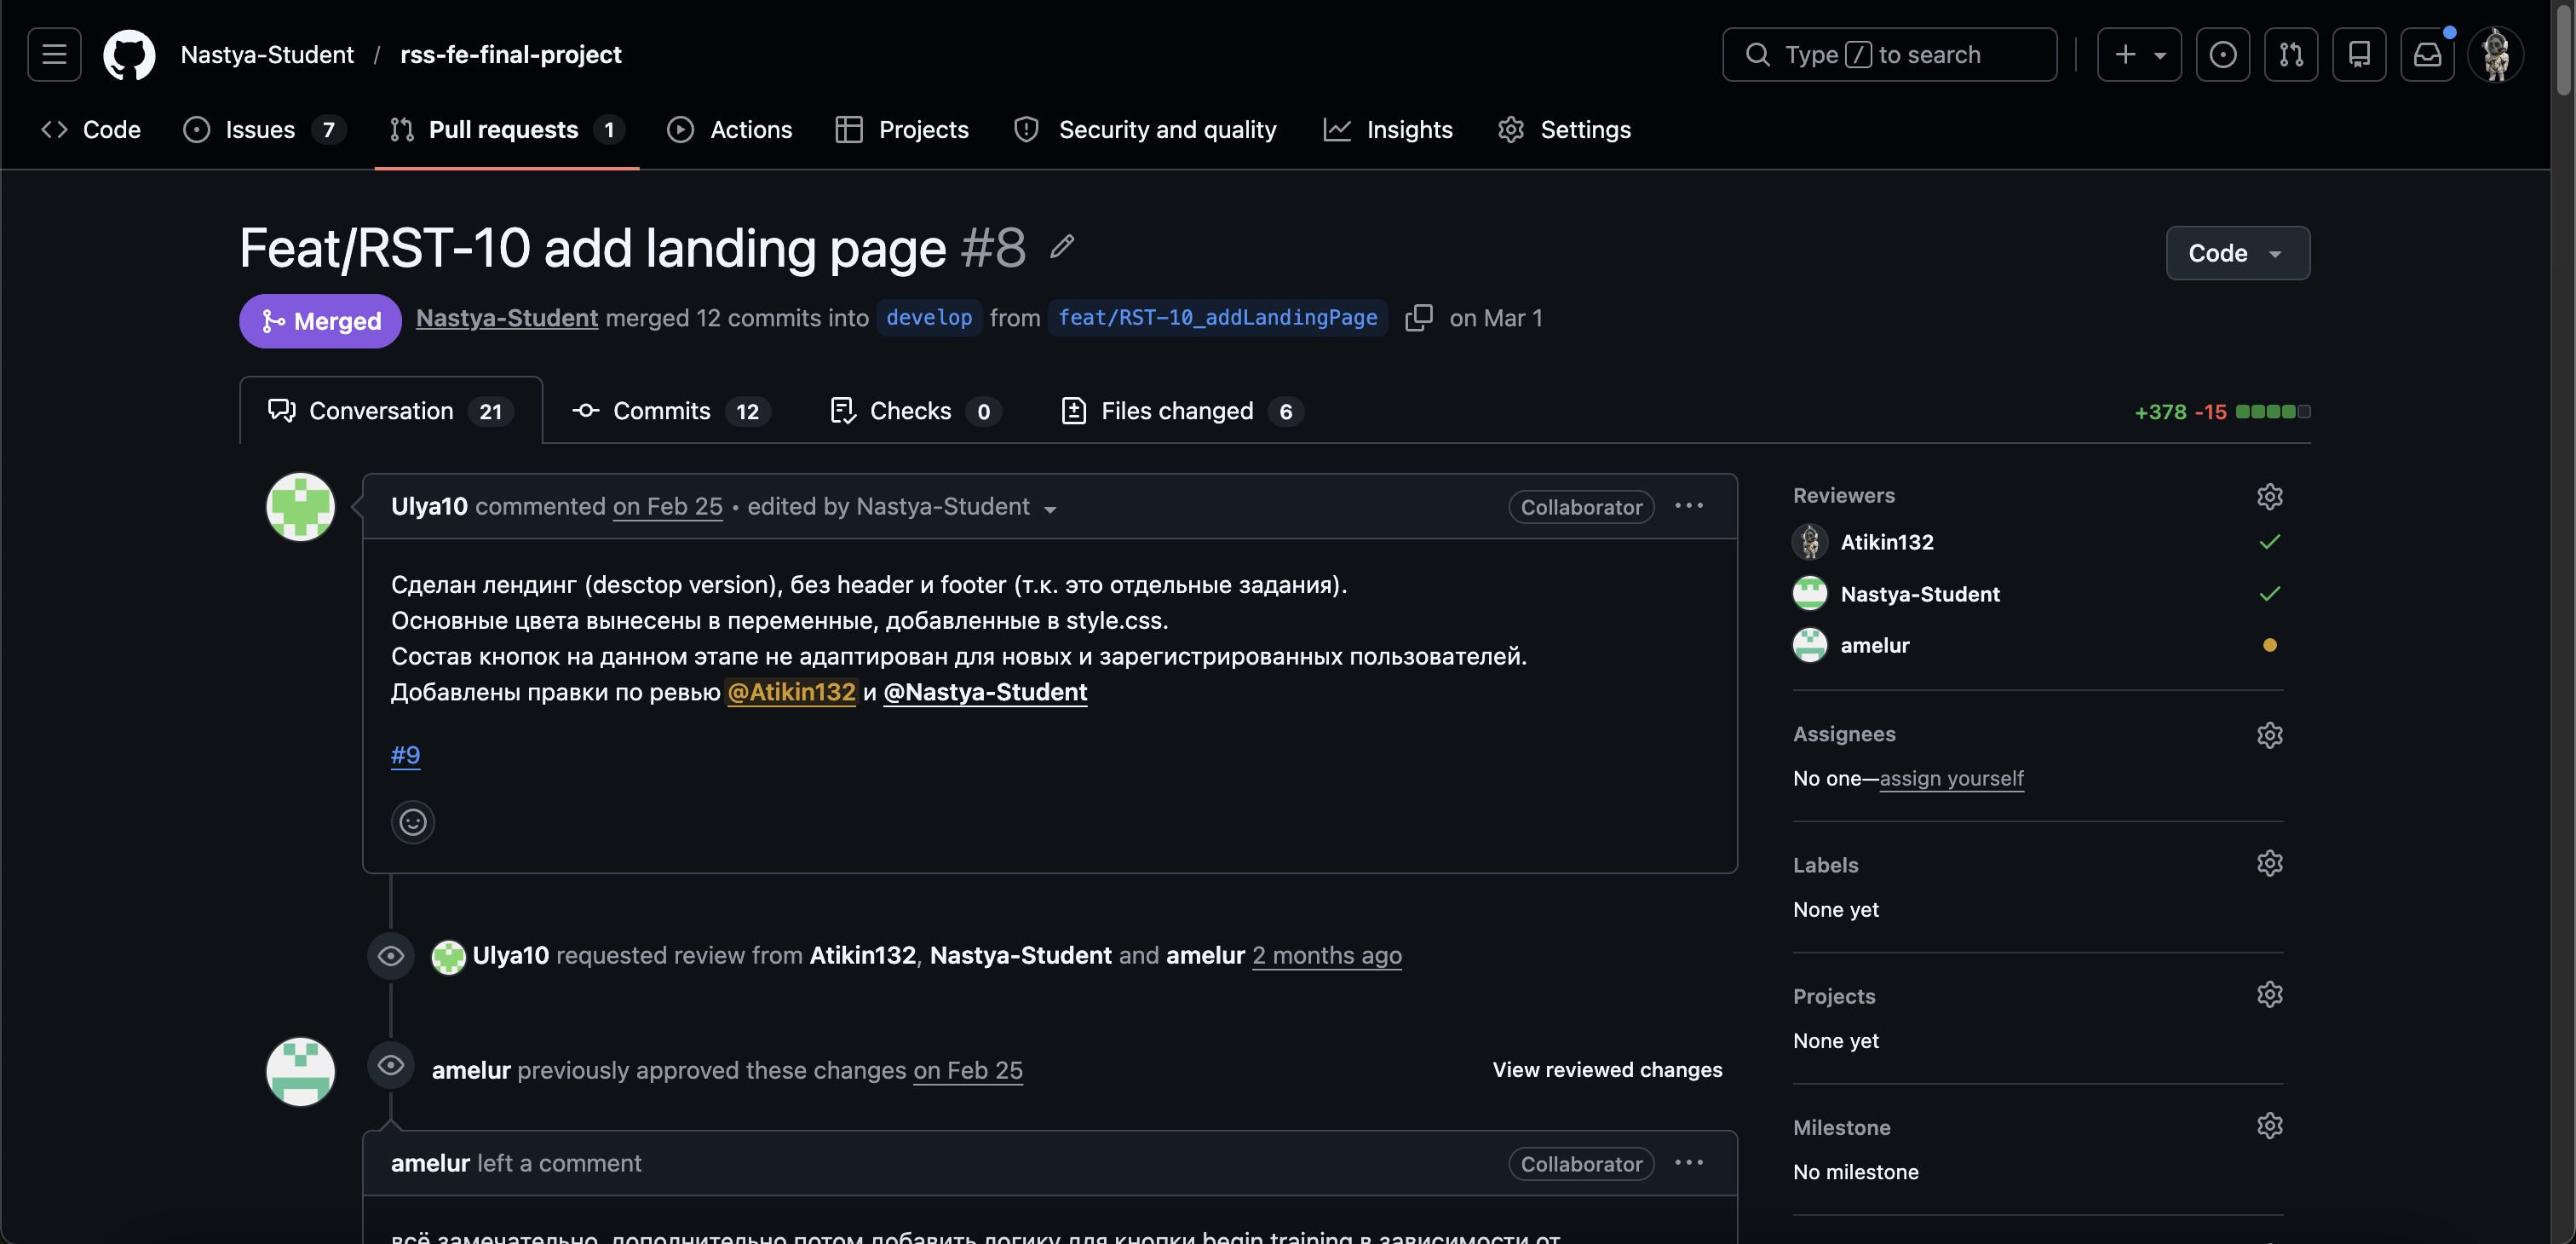
Task: Open GitHub notifications inbox
Action: pos(2428,55)
